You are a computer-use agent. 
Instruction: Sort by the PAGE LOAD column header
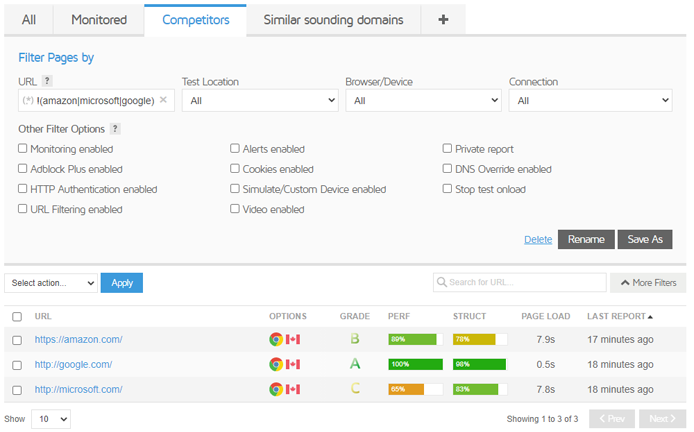tap(545, 316)
